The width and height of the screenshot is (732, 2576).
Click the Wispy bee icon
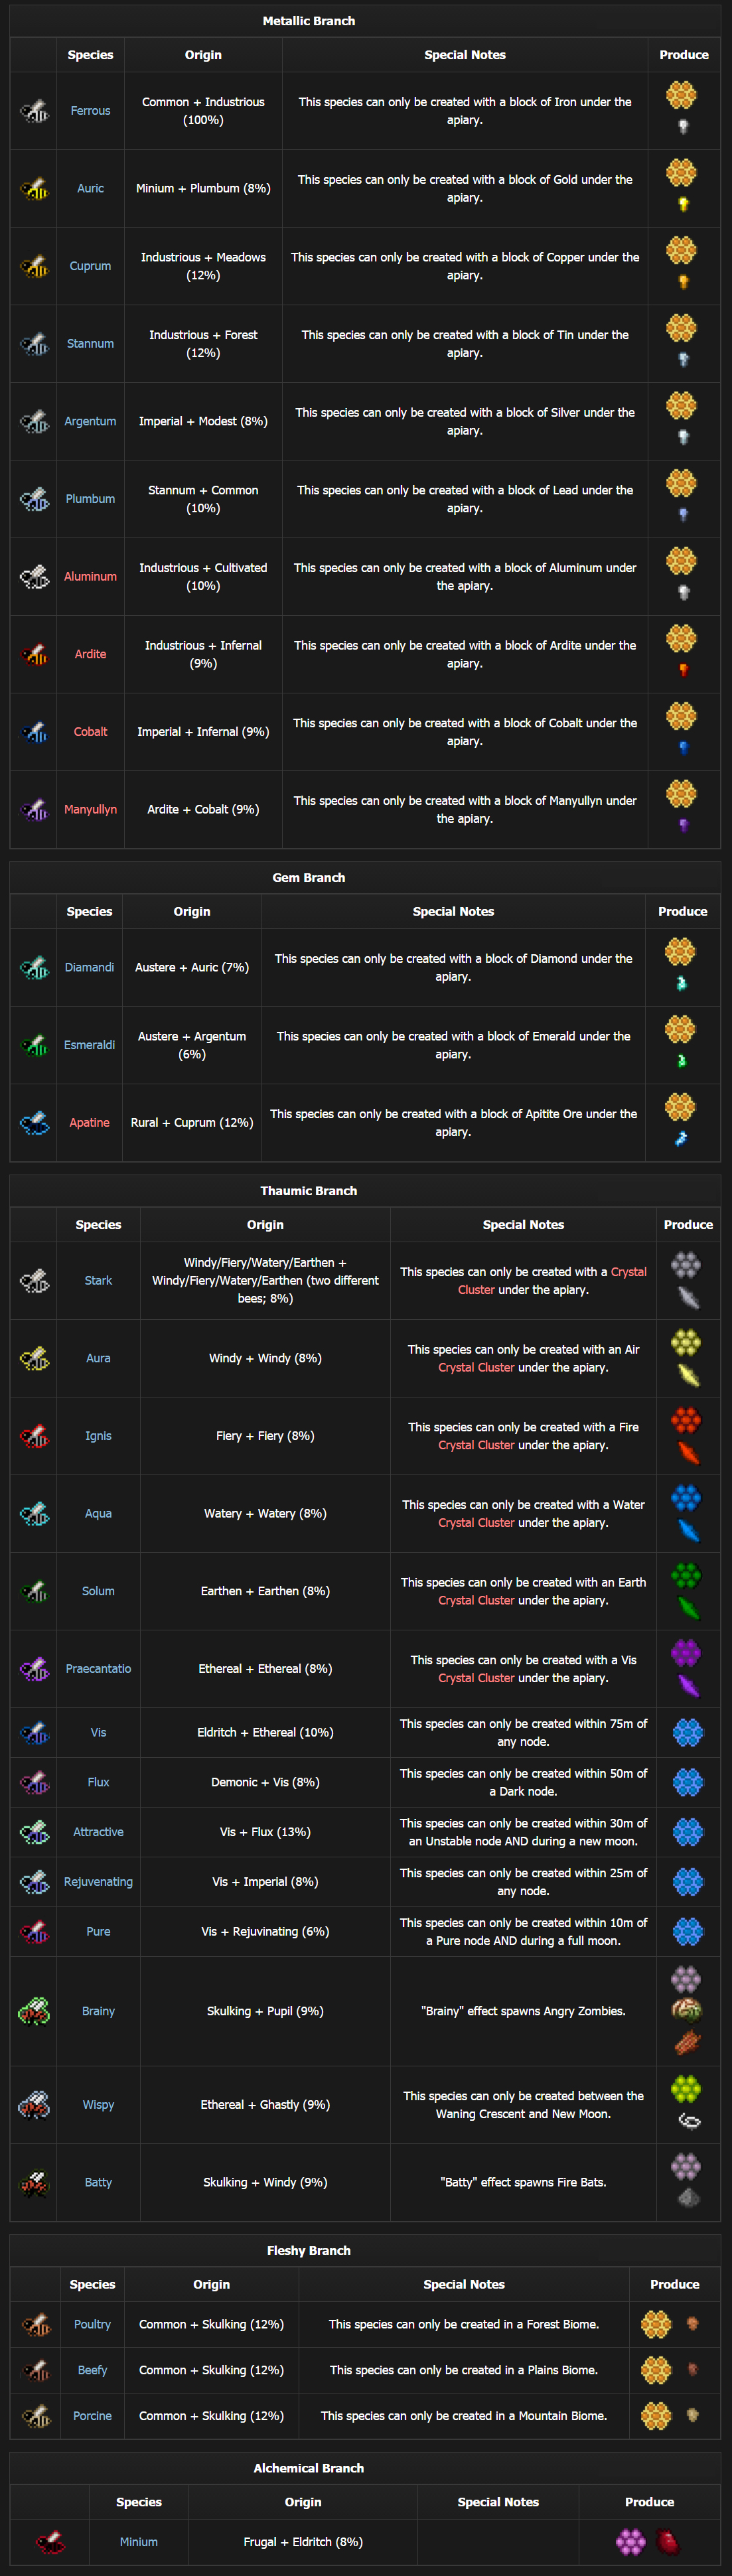coord(34,2104)
